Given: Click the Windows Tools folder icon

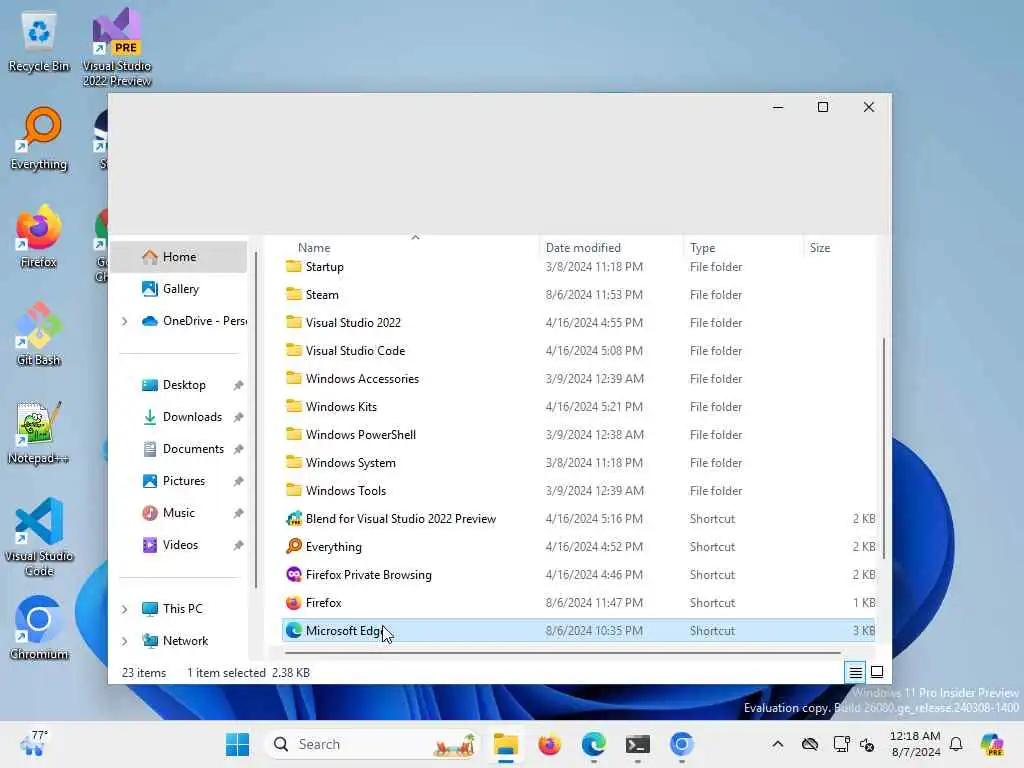Looking at the screenshot, I should (294, 491).
